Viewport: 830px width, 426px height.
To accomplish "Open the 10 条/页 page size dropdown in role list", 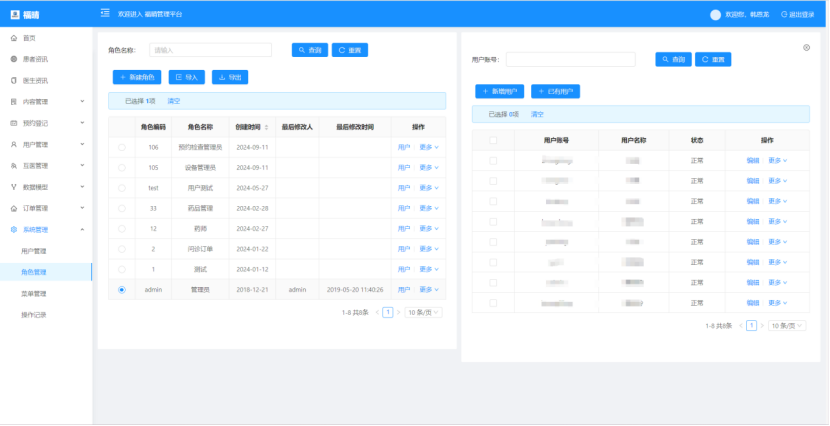I will coord(424,312).
